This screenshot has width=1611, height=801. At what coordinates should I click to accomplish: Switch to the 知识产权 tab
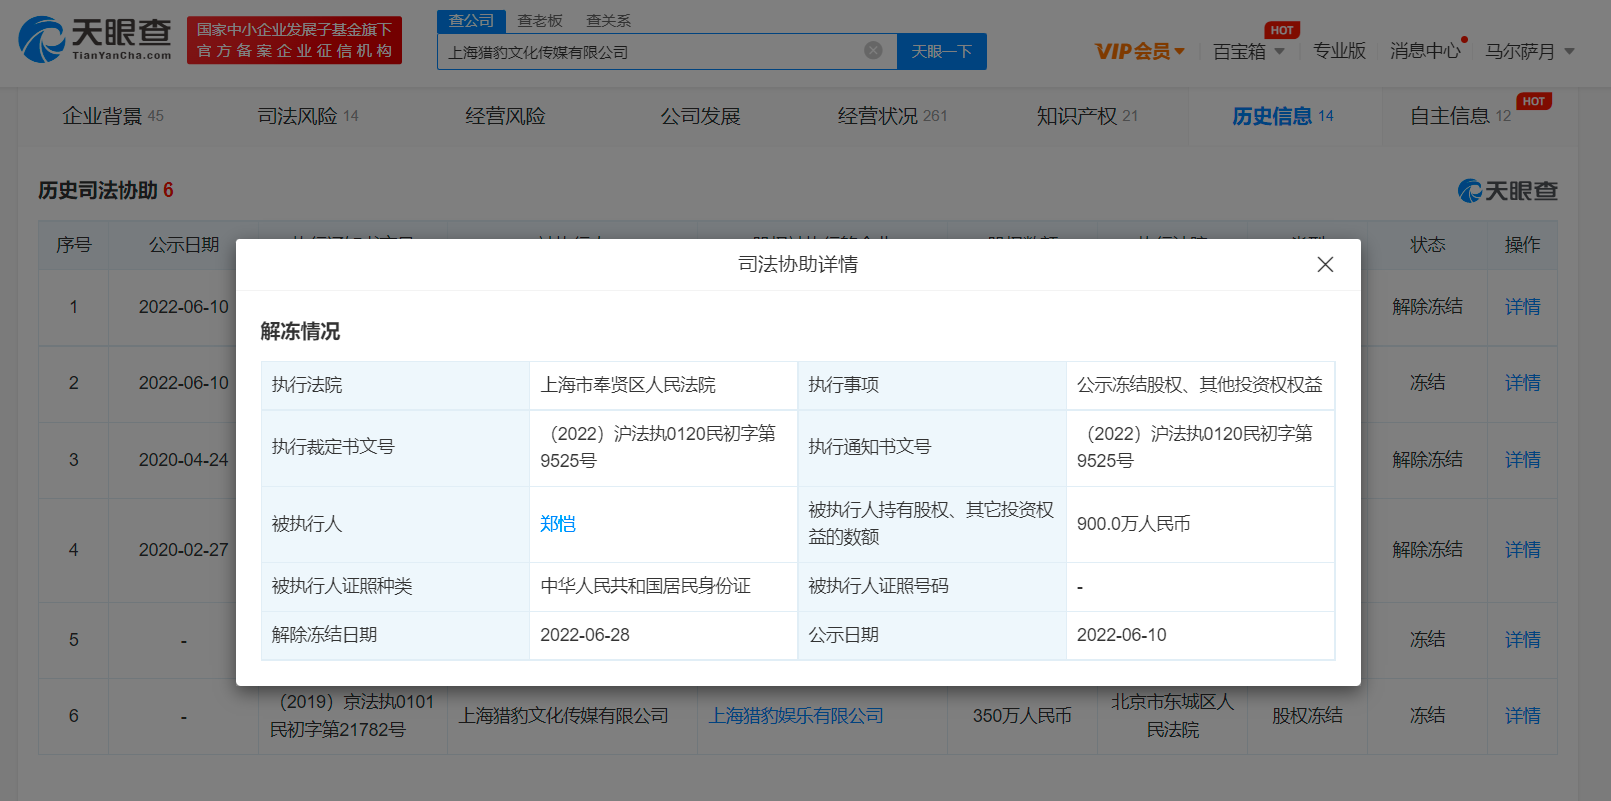tap(1087, 116)
